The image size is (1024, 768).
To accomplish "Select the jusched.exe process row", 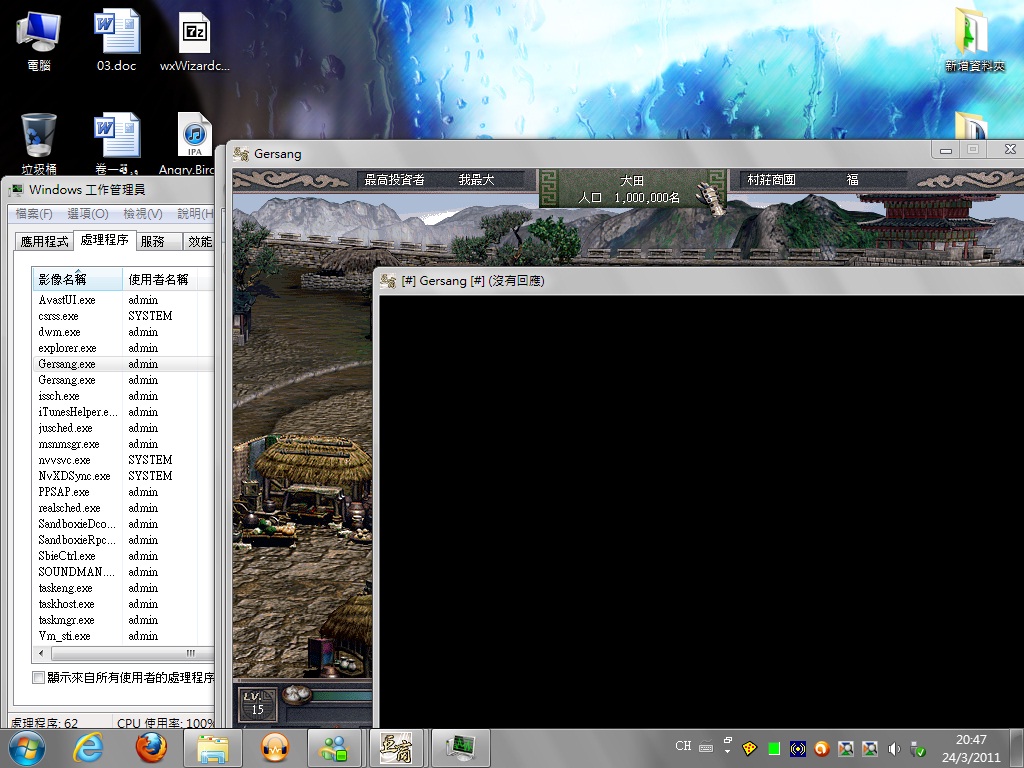I will 123,428.
